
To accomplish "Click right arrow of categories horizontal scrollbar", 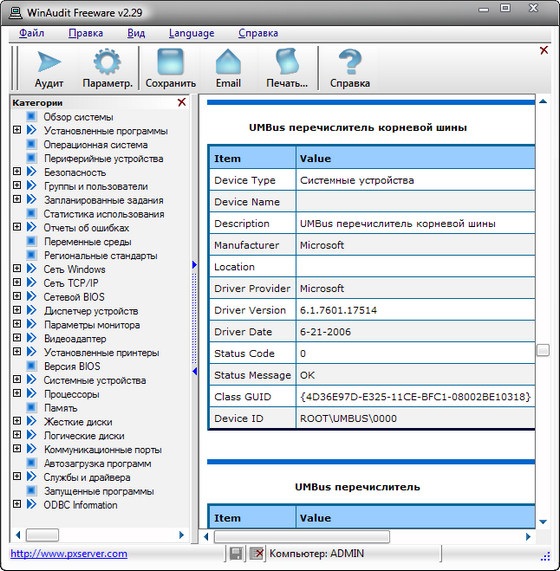I will point(181,535).
